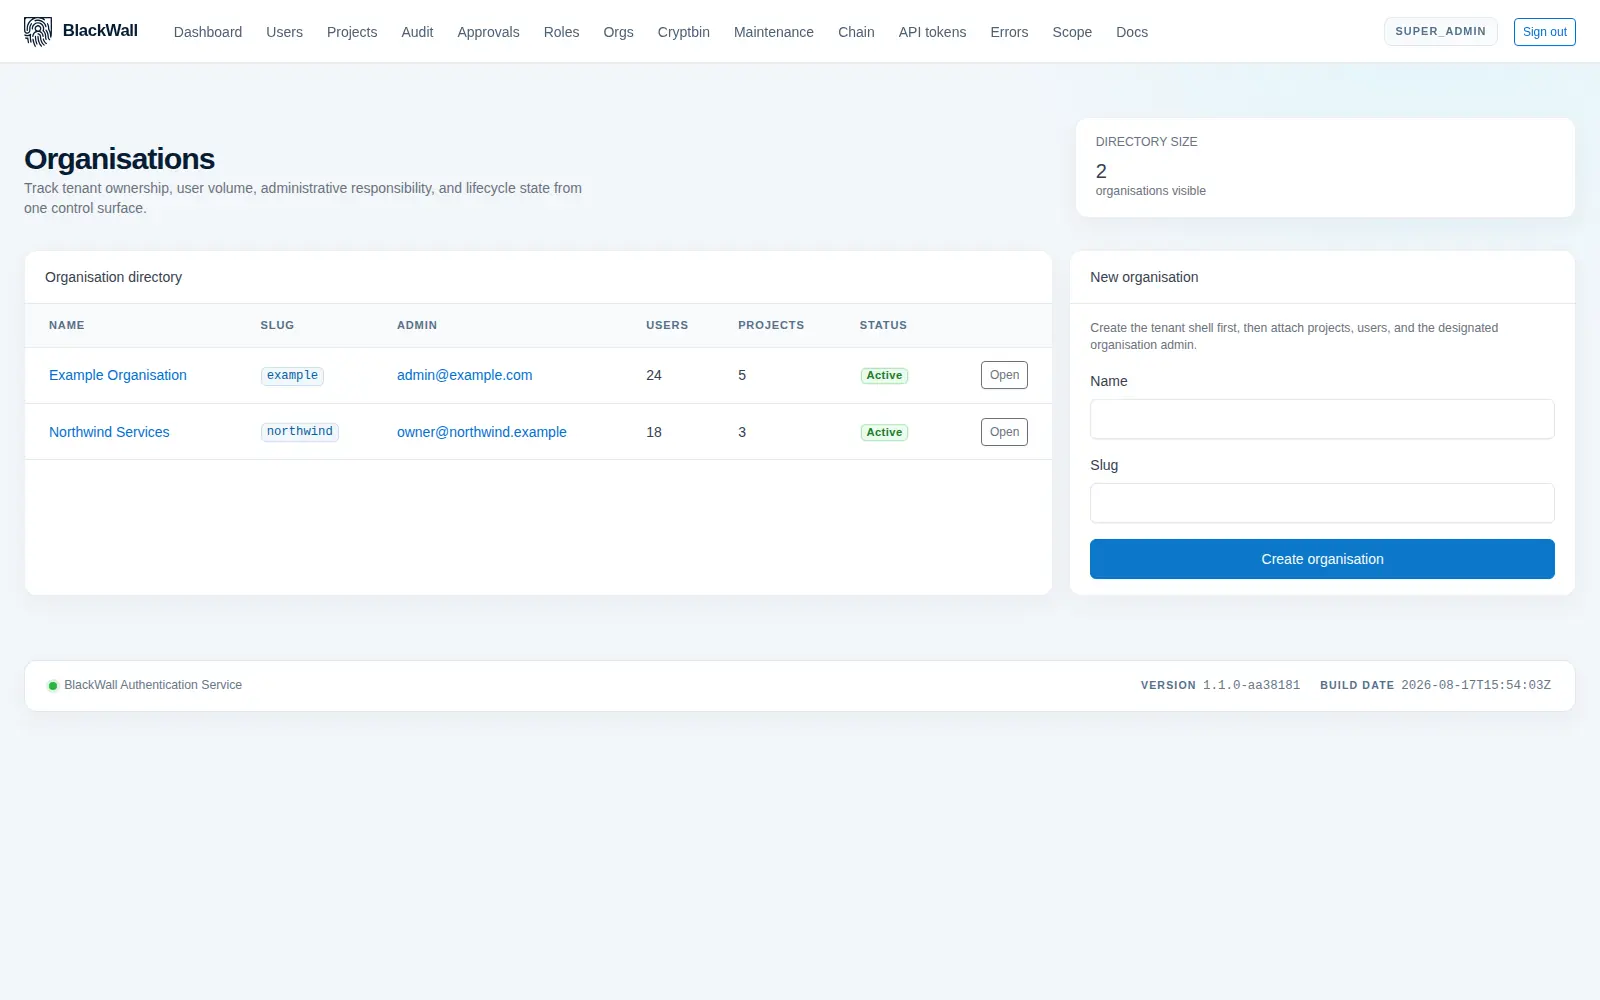Click the 'New organisation' panel title
Image resolution: width=1600 pixels, height=1000 pixels.
[x=1144, y=277]
